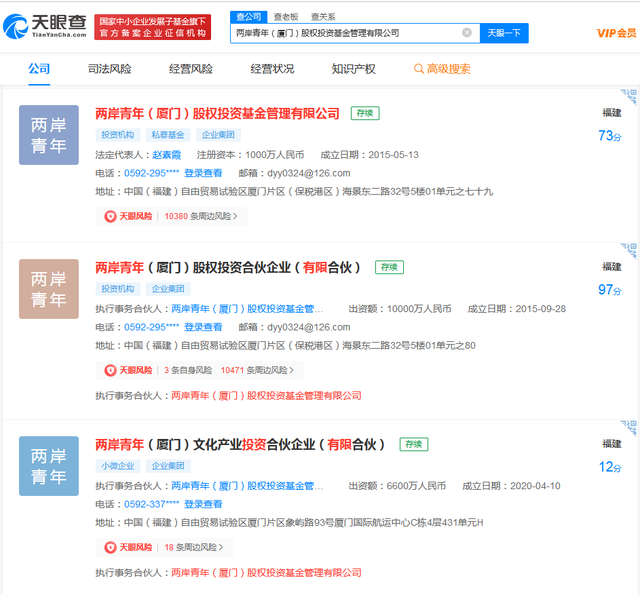Click the brown 两岸青年 logo of second result
The height and width of the screenshot is (595, 640).
point(49,289)
